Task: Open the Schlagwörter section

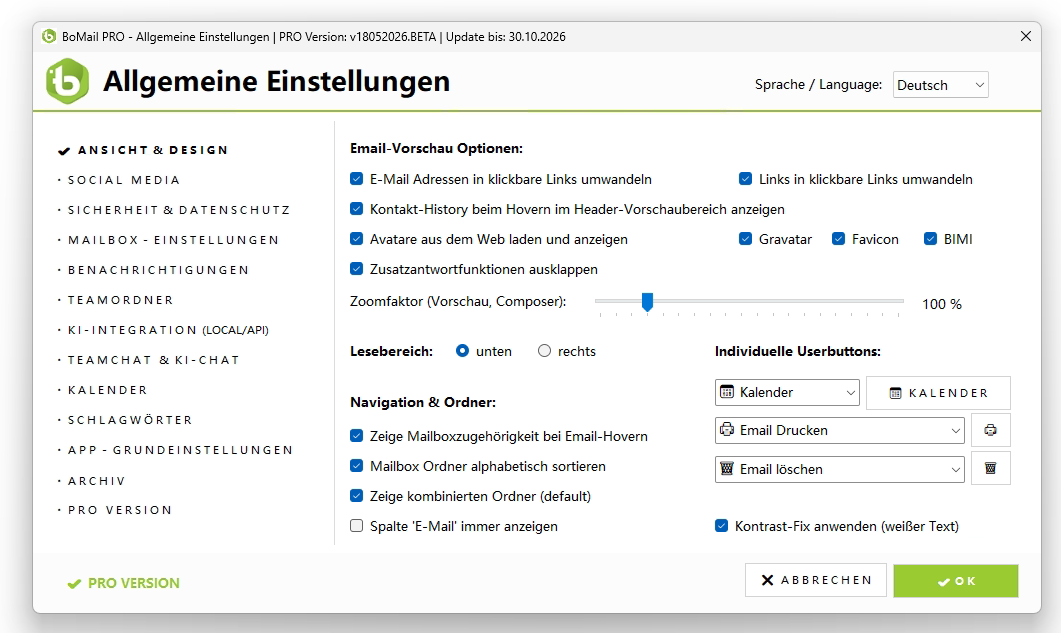Action: point(130,420)
